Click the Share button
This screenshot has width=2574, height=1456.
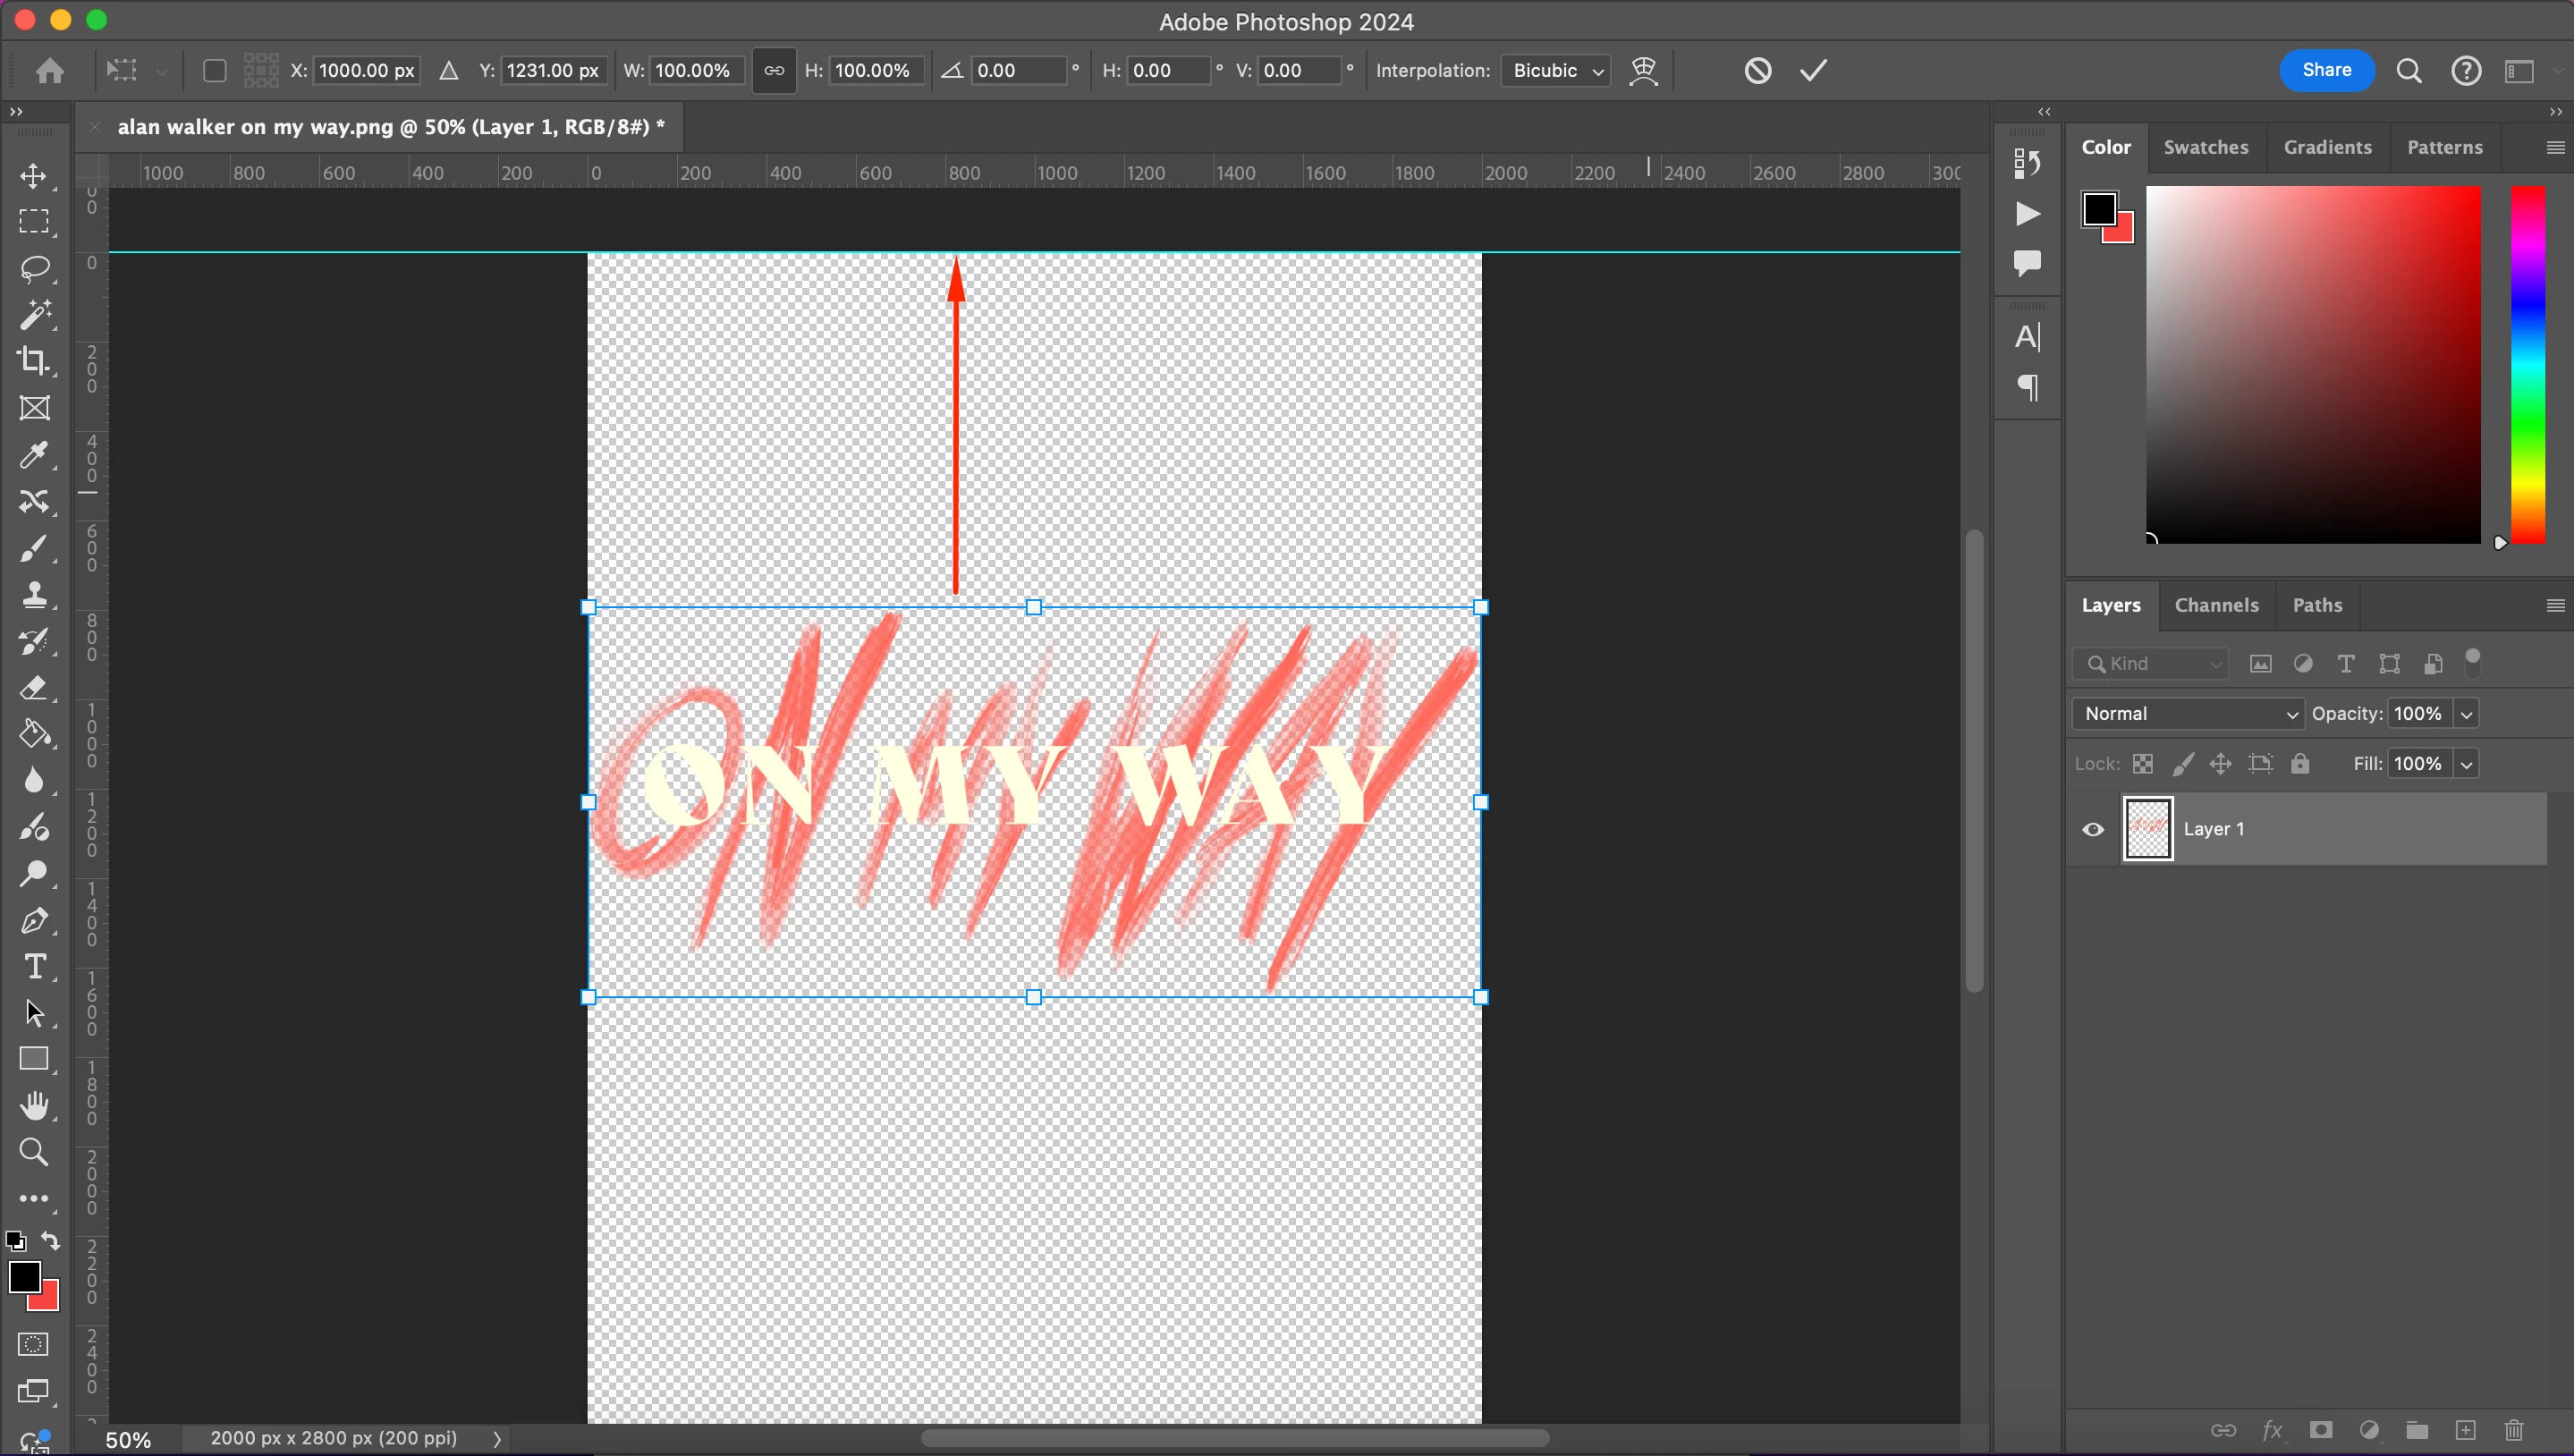[2326, 70]
